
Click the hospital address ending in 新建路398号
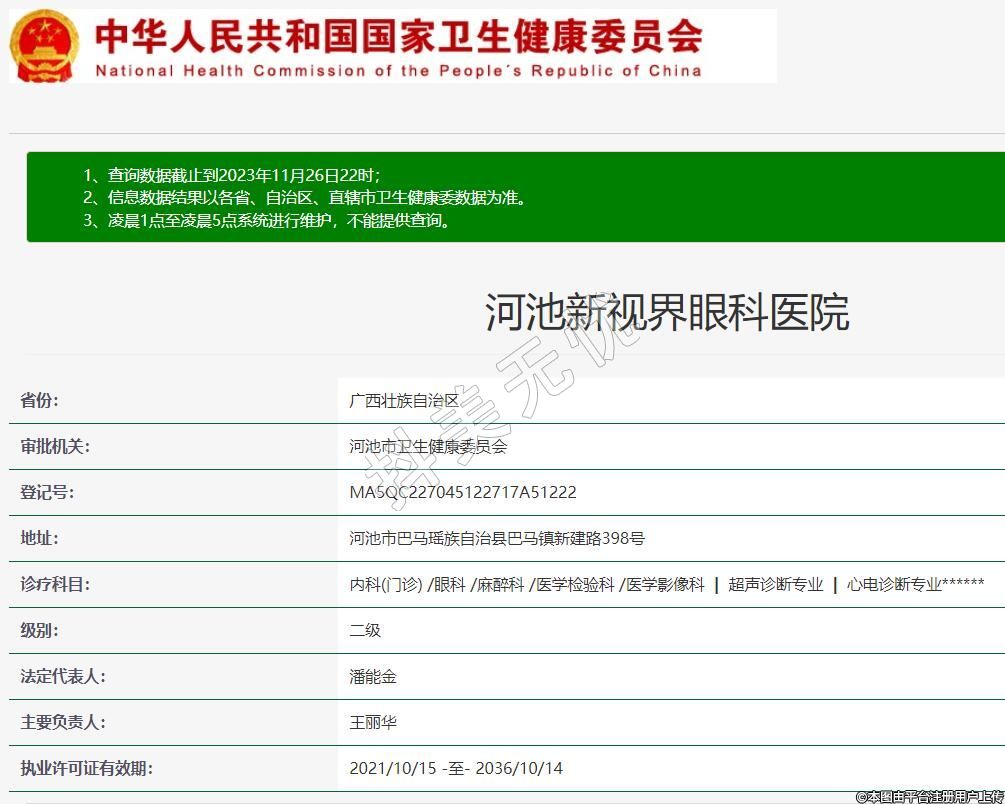point(497,538)
